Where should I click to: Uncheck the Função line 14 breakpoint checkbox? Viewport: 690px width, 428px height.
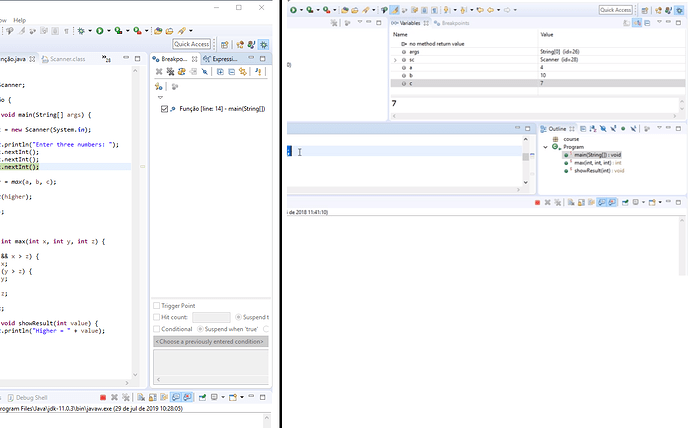pos(164,109)
